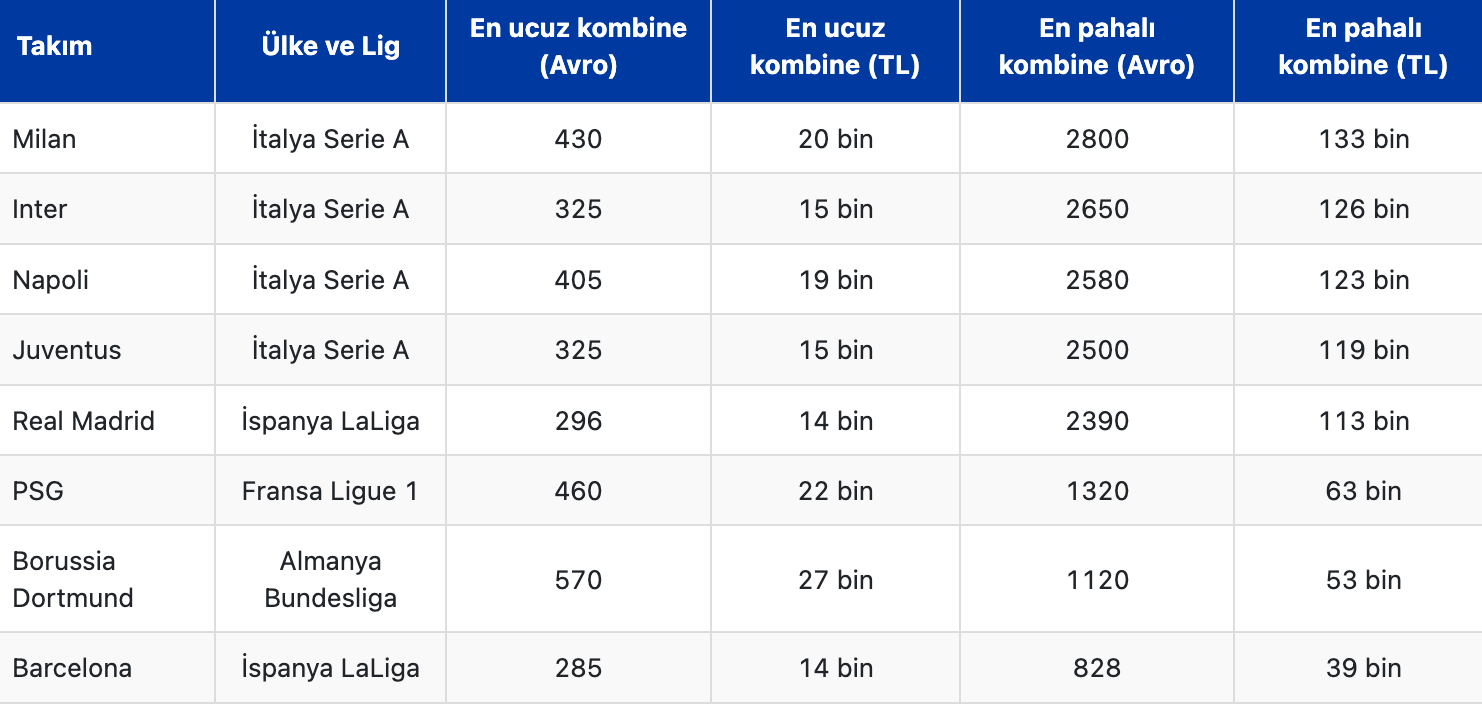Select the Inter team cell
1482x710 pixels.
tap(40, 209)
